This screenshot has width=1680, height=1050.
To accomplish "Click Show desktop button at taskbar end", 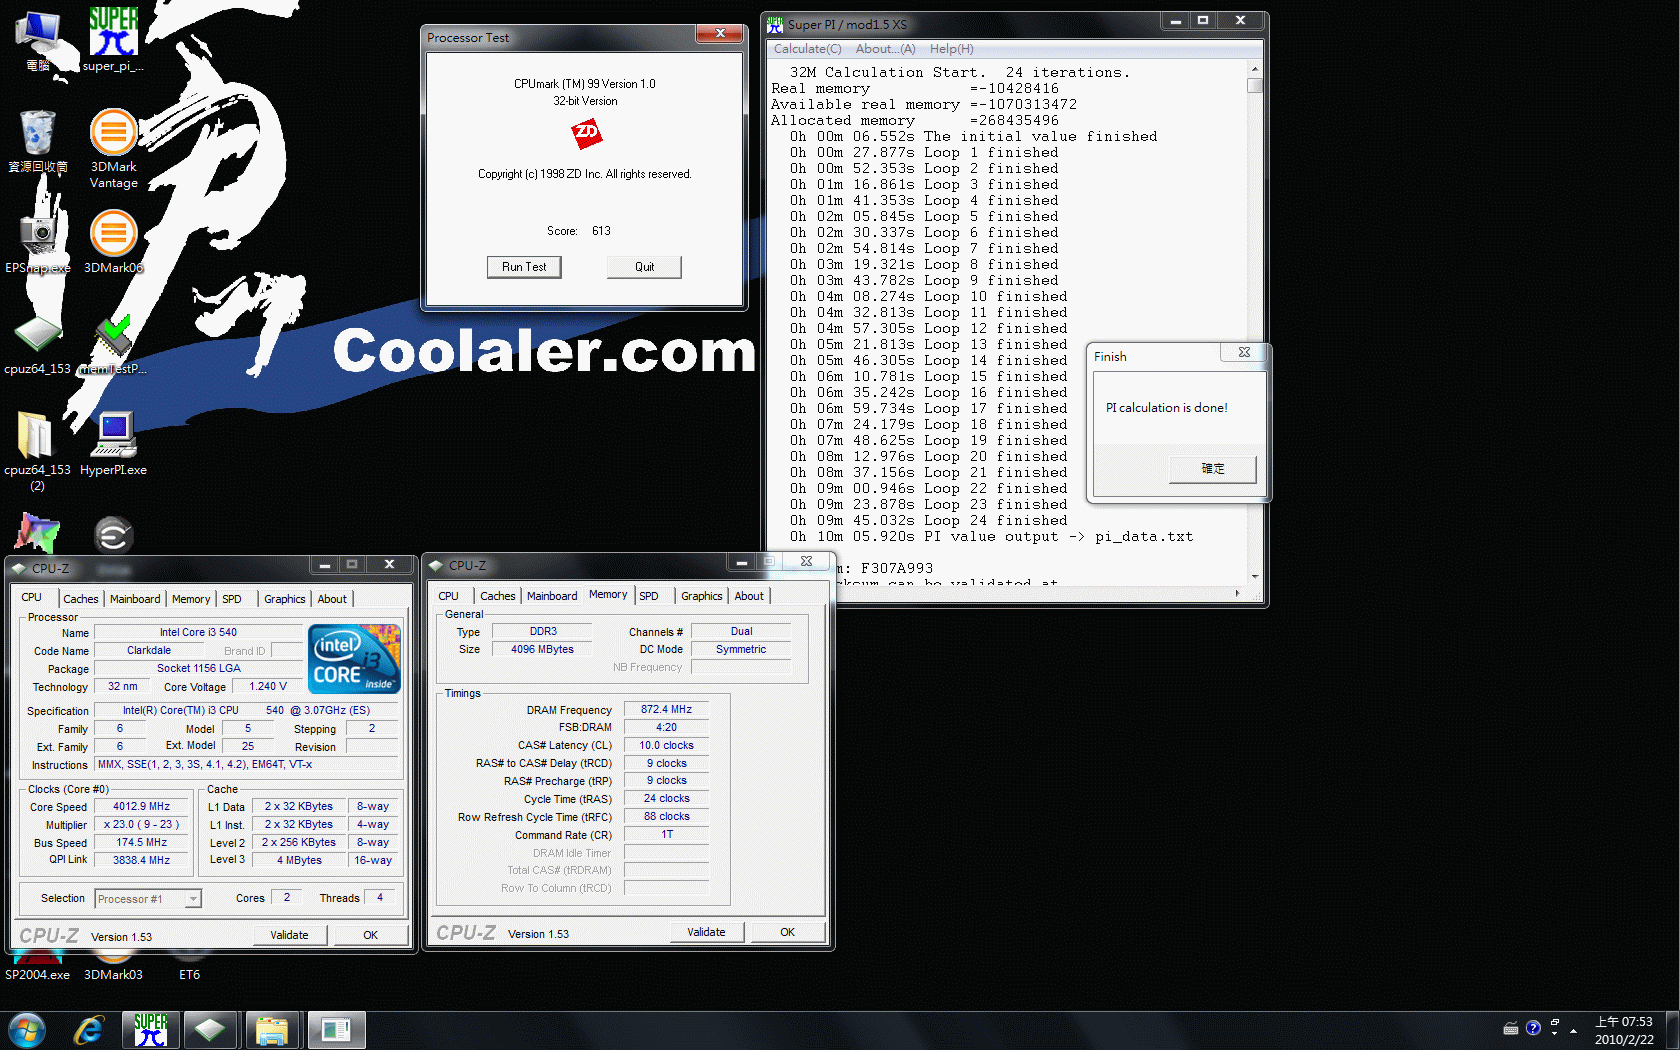I will point(1673,1030).
